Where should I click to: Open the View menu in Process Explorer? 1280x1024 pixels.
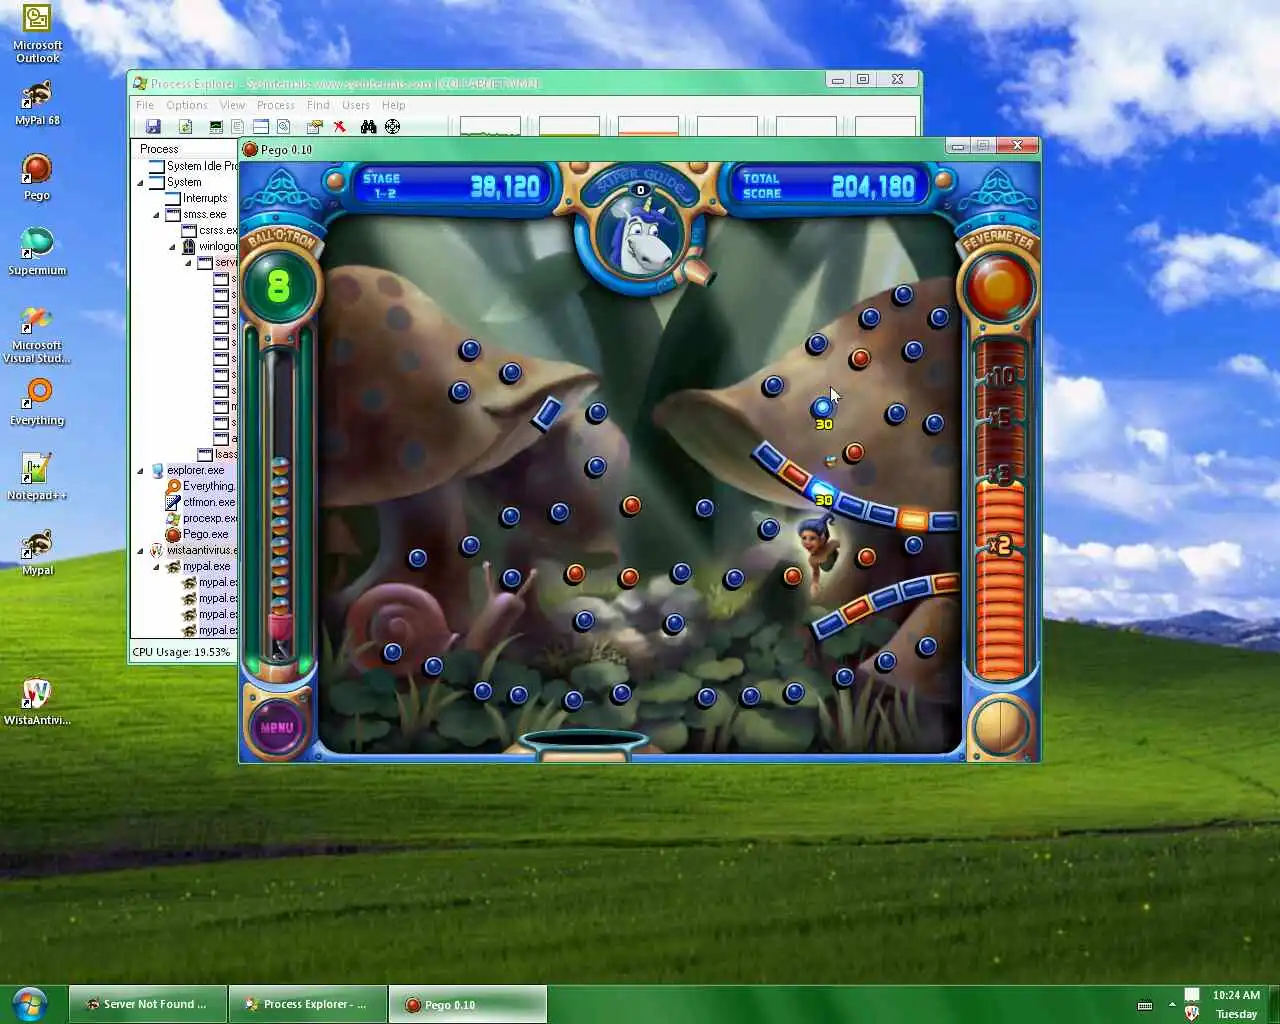(232, 105)
